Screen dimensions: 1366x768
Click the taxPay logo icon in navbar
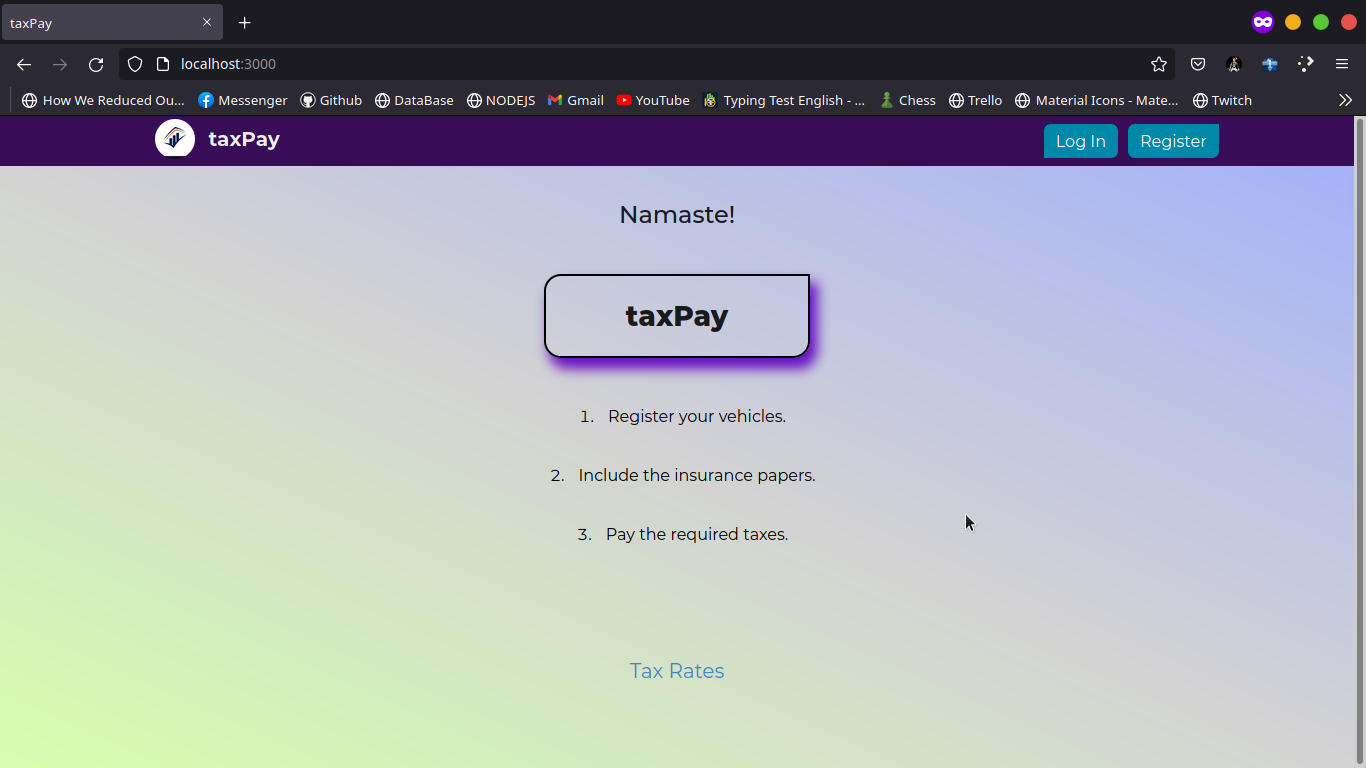coord(175,139)
